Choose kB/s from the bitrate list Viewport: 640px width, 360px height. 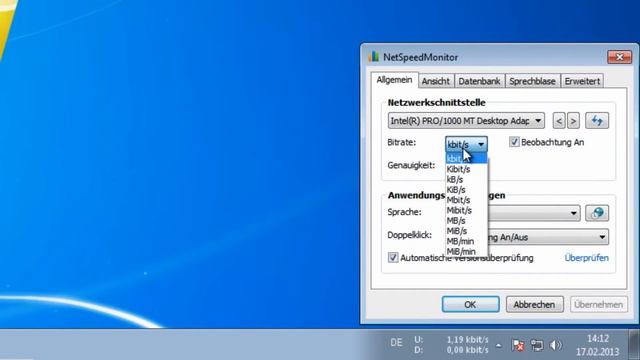(x=467, y=180)
